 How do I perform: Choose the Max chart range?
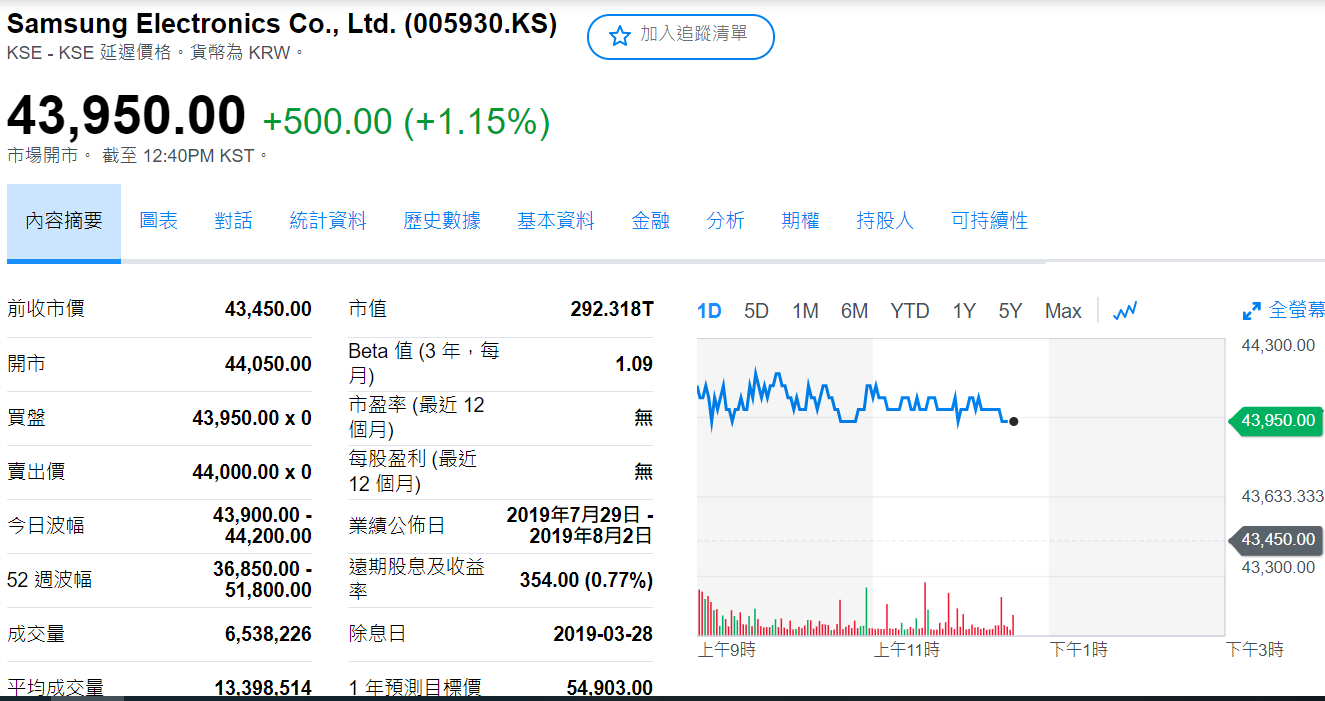click(x=1063, y=311)
